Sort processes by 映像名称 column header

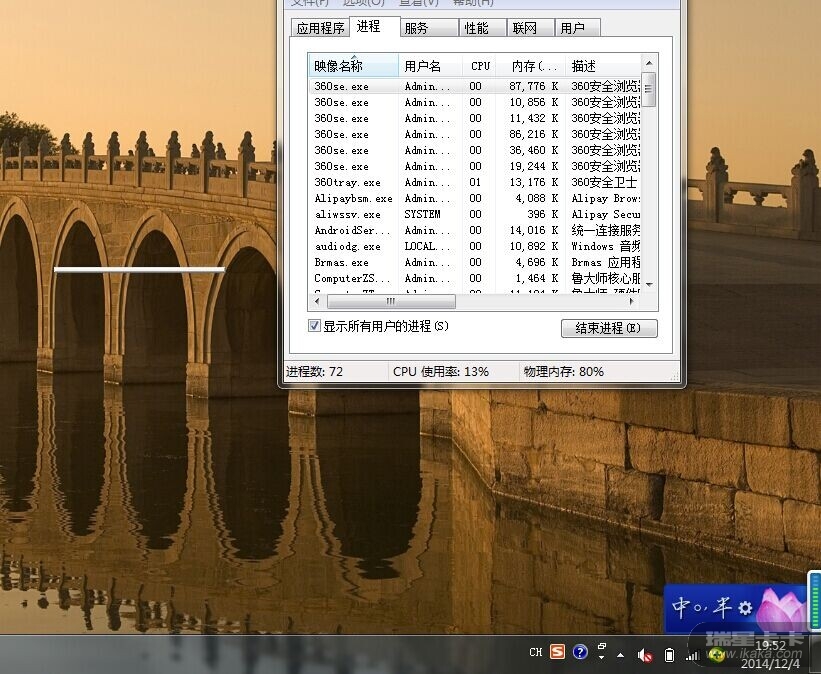352,66
